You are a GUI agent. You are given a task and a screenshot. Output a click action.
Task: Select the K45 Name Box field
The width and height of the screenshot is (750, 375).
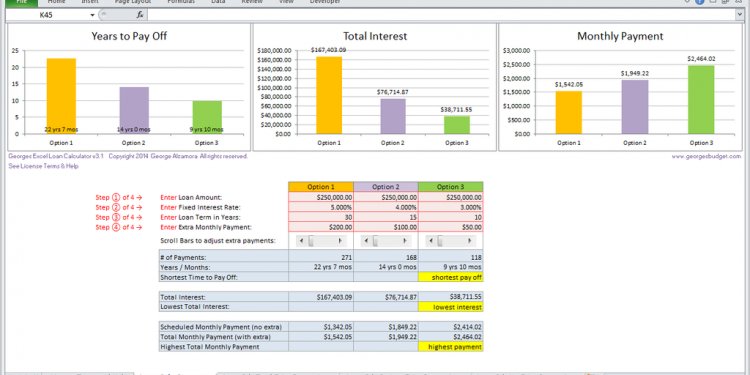coord(46,15)
